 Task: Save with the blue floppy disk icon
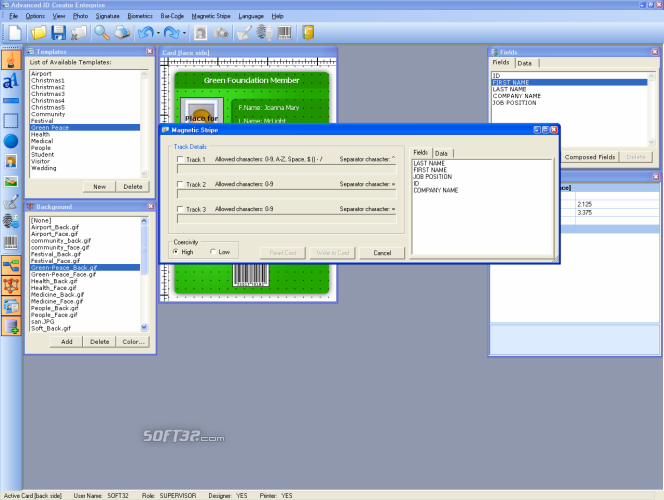[58, 33]
